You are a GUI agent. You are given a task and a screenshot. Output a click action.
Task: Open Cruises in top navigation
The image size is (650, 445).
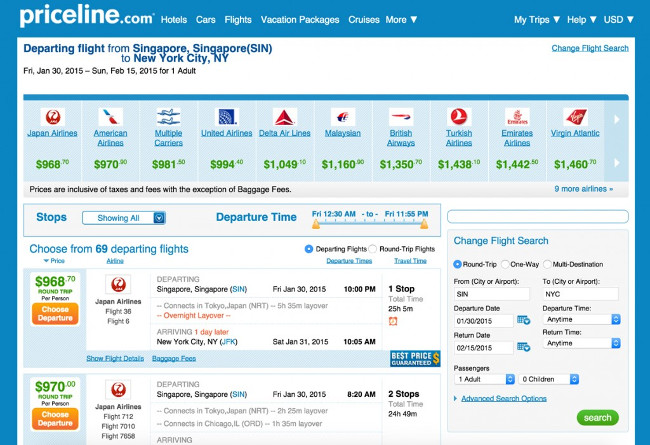coord(364,19)
